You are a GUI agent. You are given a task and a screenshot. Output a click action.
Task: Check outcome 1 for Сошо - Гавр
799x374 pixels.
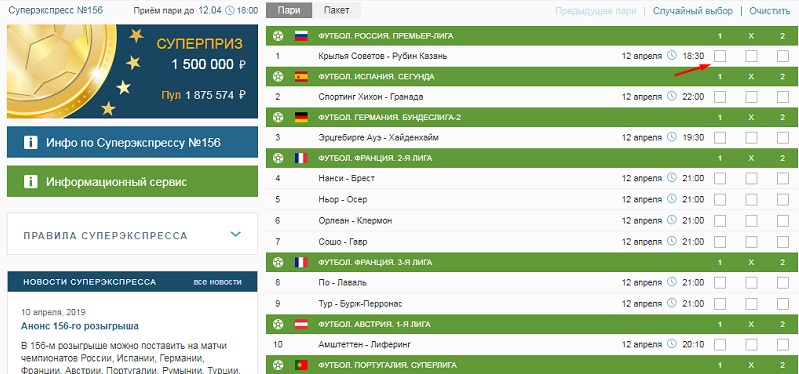(720, 242)
